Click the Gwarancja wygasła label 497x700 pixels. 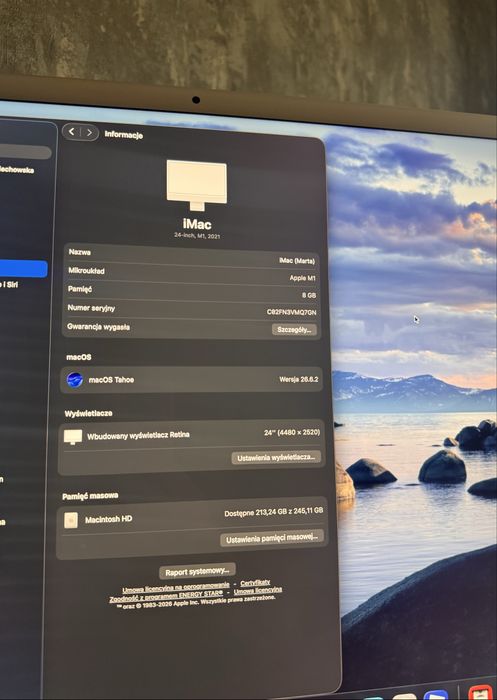tap(98, 327)
